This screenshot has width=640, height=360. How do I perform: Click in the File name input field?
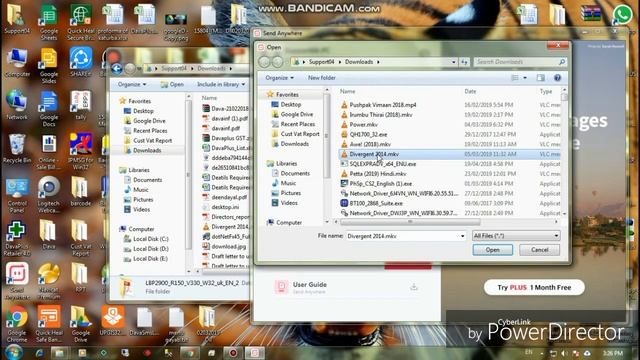(402, 236)
